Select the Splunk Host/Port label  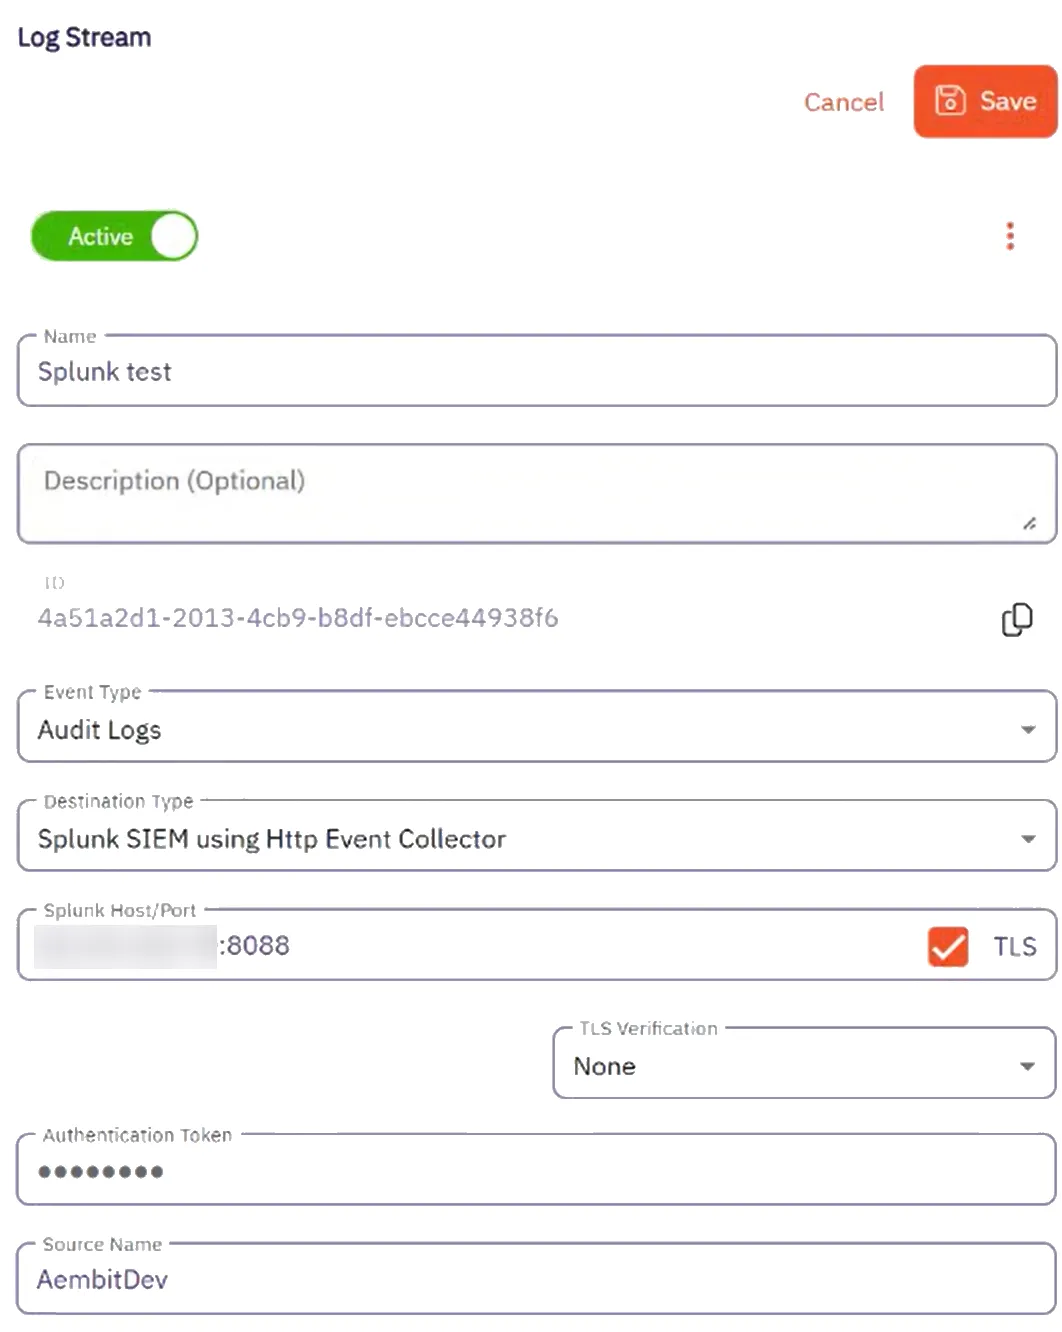(120, 911)
